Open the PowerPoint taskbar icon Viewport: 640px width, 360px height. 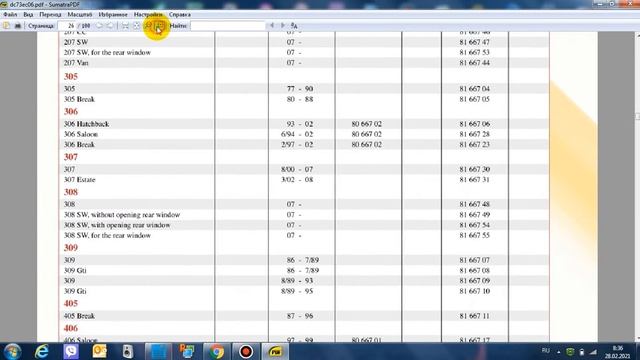click(187, 351)
